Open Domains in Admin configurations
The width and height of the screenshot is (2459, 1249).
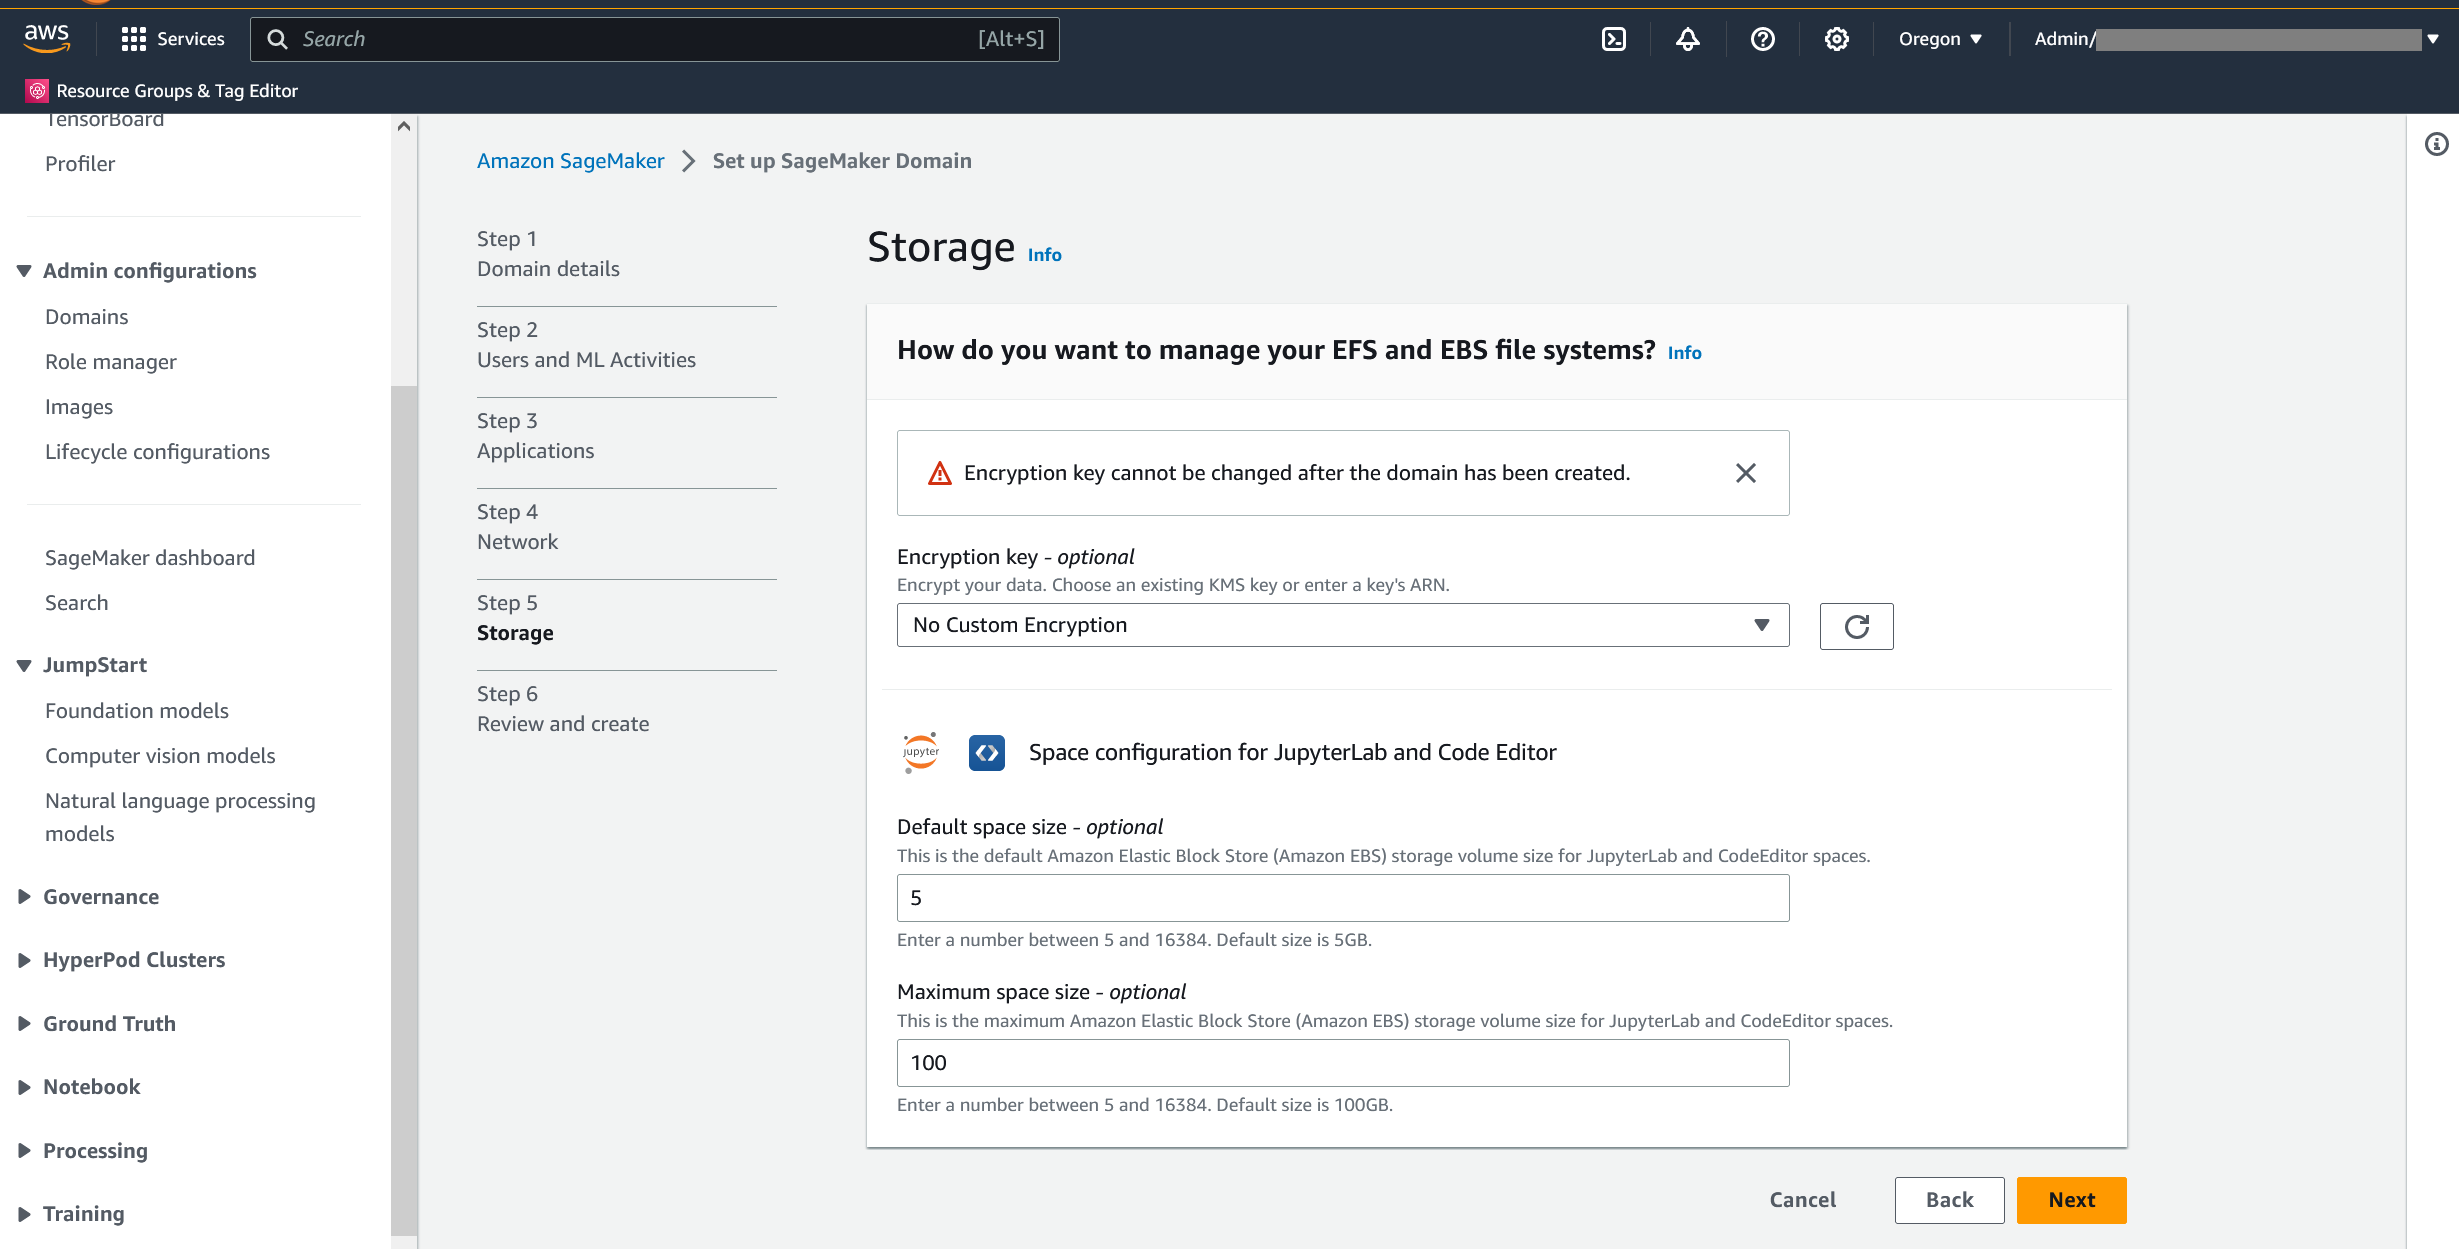[86, 317]
